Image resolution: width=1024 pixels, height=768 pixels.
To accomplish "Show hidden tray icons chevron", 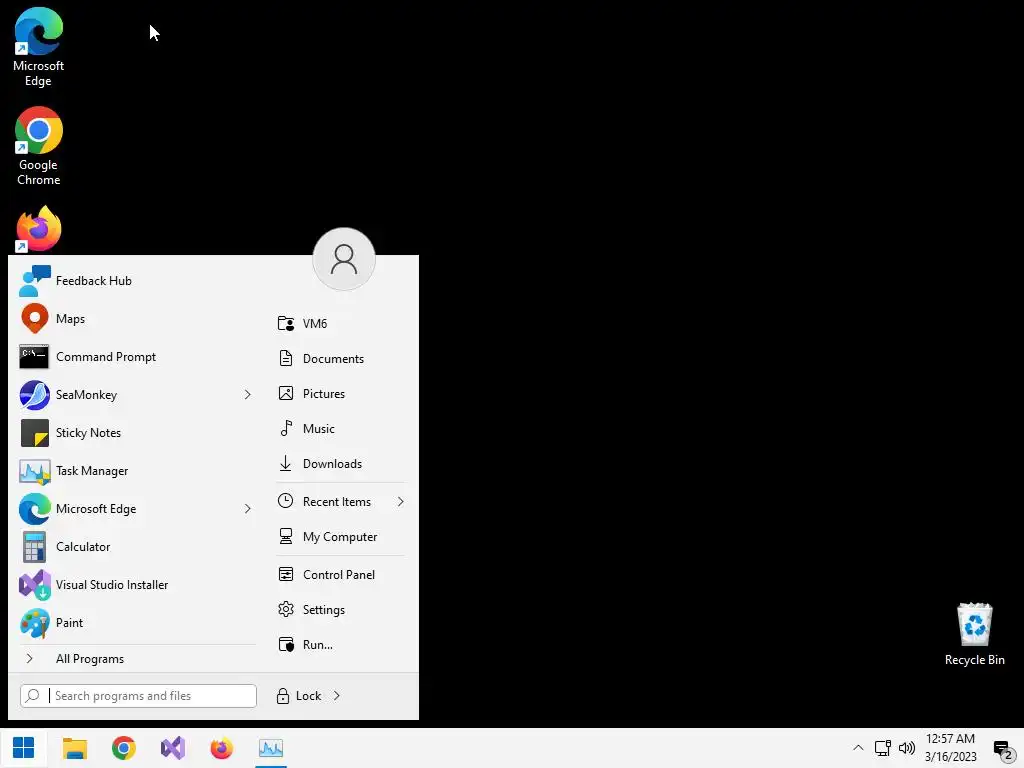I will (858, 748).
